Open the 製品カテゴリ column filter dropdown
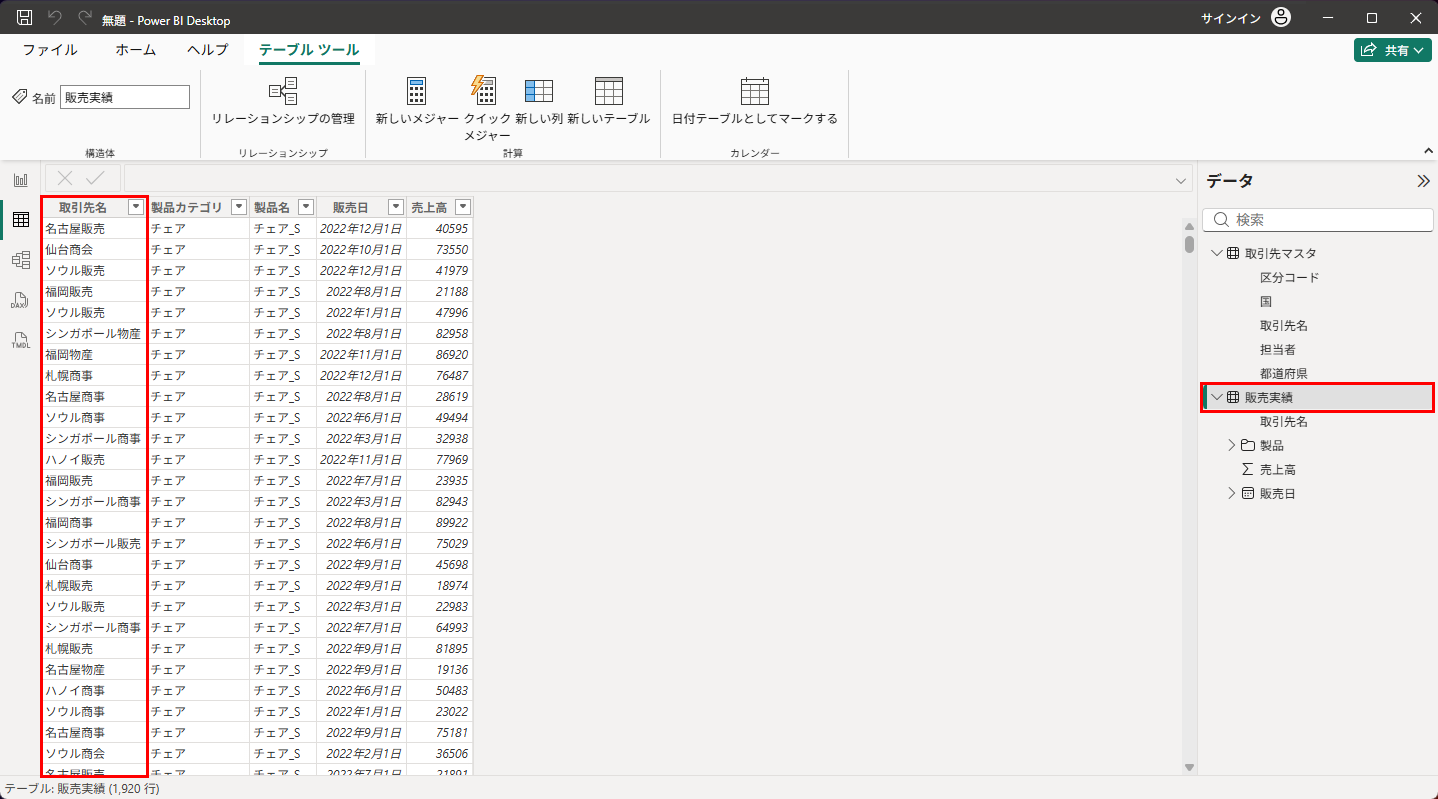The height and width of the screenshot is (799, 1438). point(239,207)
